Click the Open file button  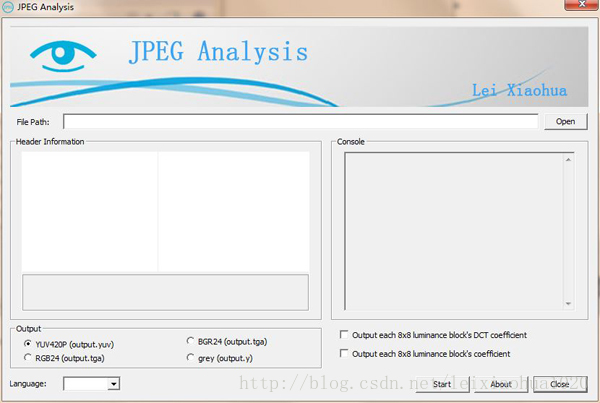[x=566, y=122]
